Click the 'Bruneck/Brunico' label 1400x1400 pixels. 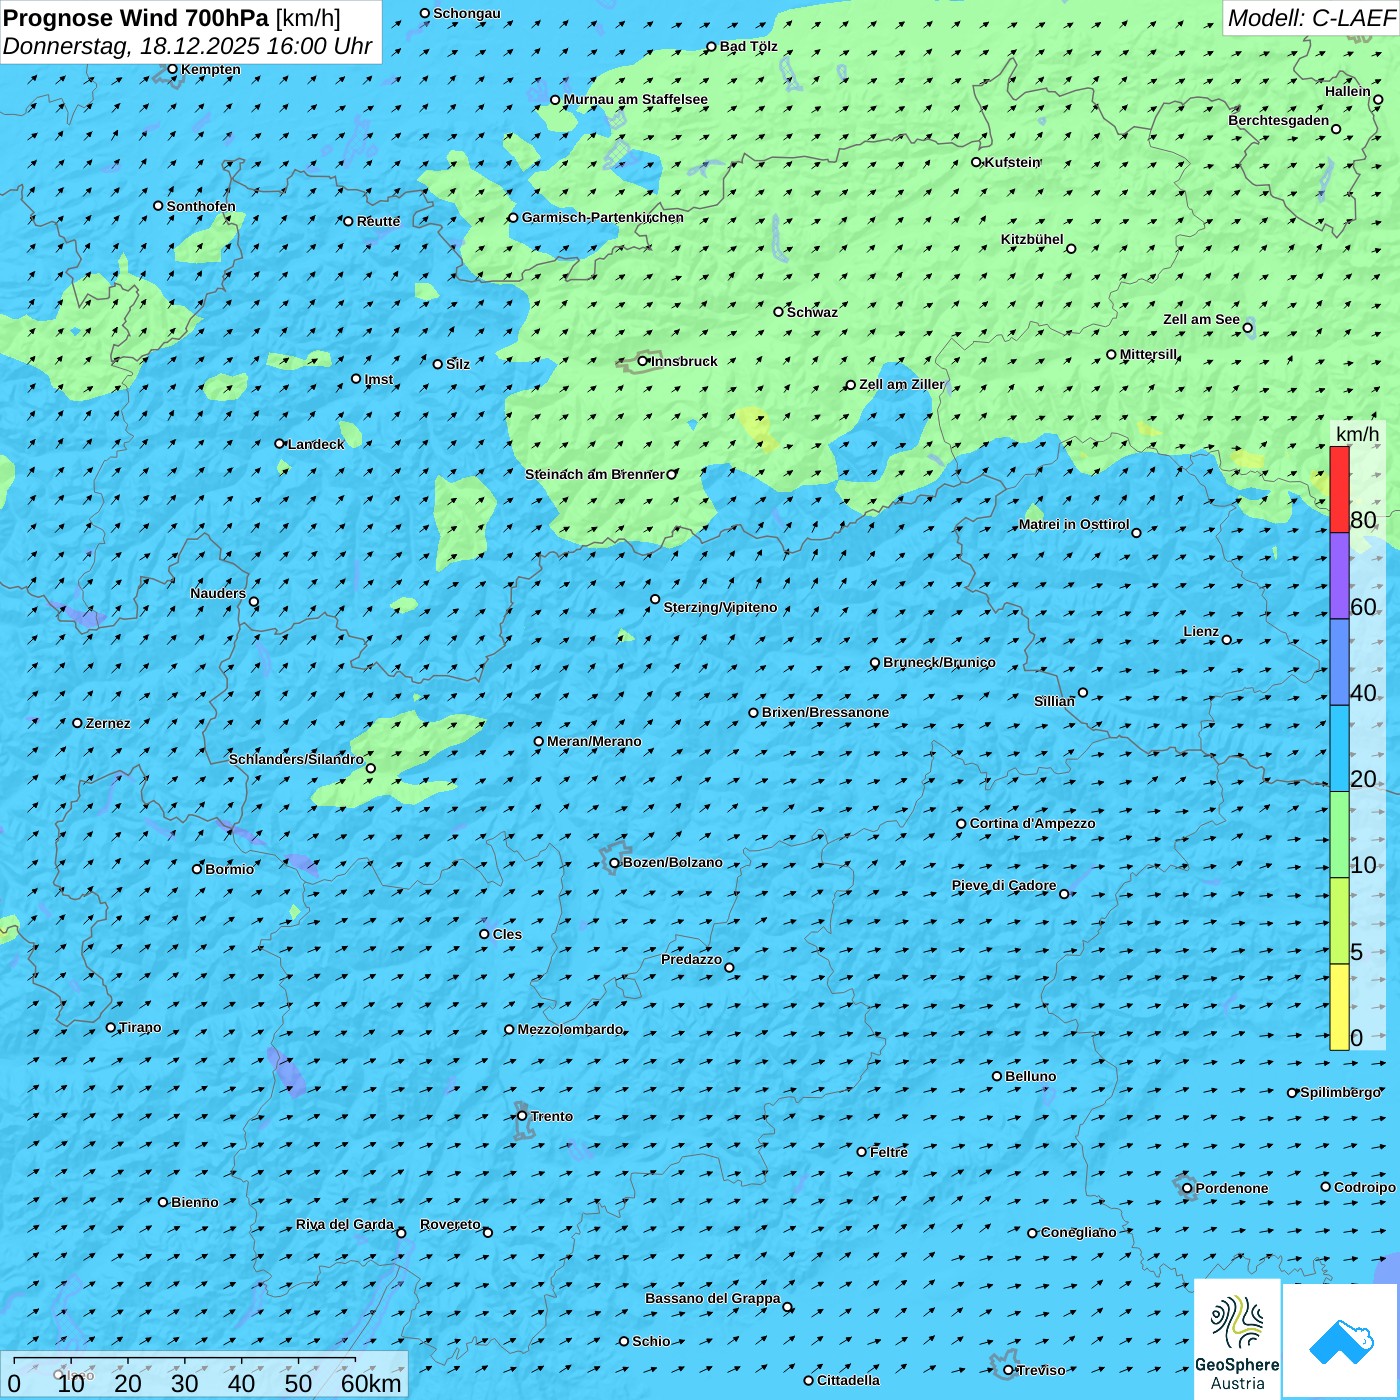point(939,662)
